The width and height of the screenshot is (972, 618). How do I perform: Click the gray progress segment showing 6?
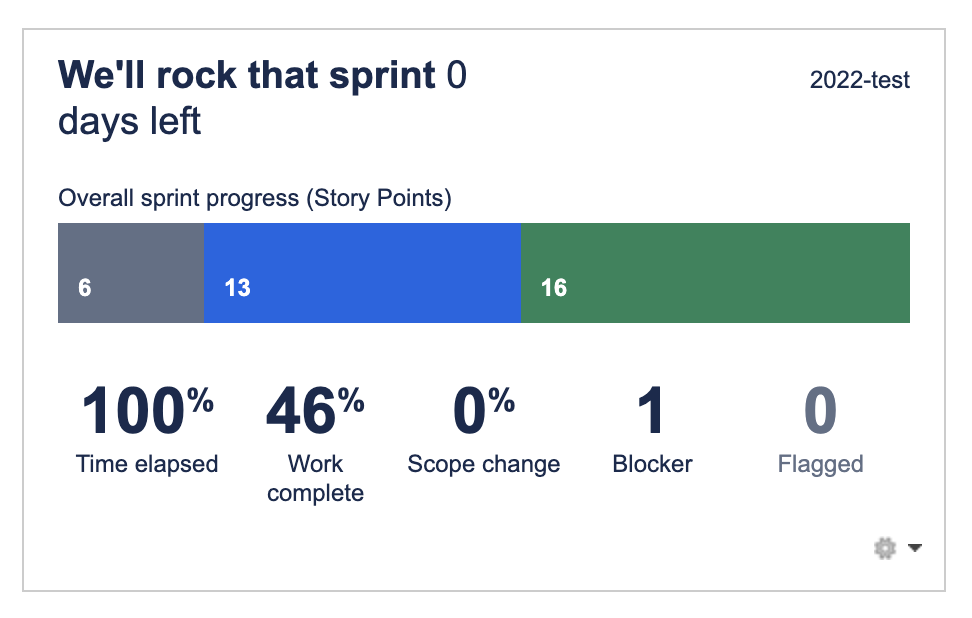131,273
